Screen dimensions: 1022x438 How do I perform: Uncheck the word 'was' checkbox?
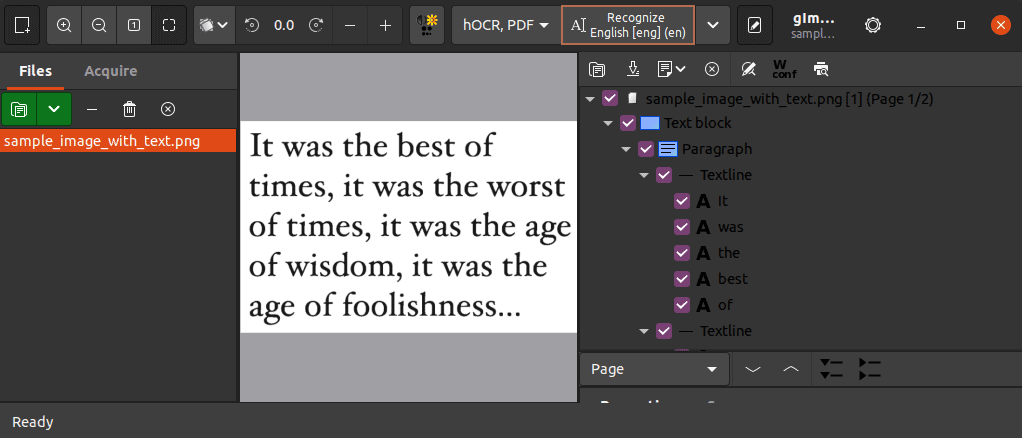coord(682,227)
